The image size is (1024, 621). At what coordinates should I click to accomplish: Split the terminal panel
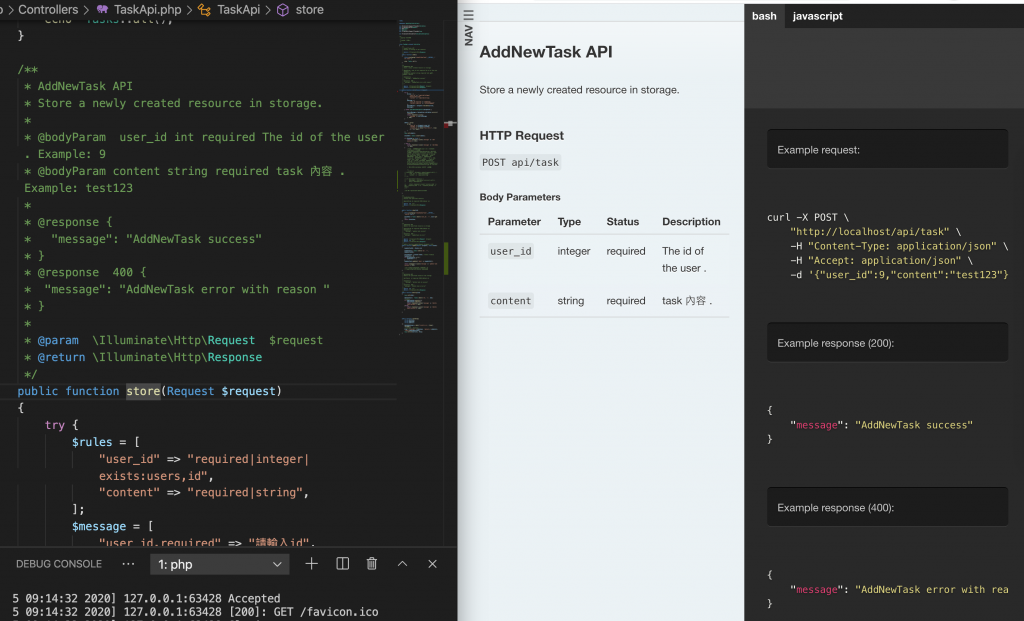click(342, 564)
